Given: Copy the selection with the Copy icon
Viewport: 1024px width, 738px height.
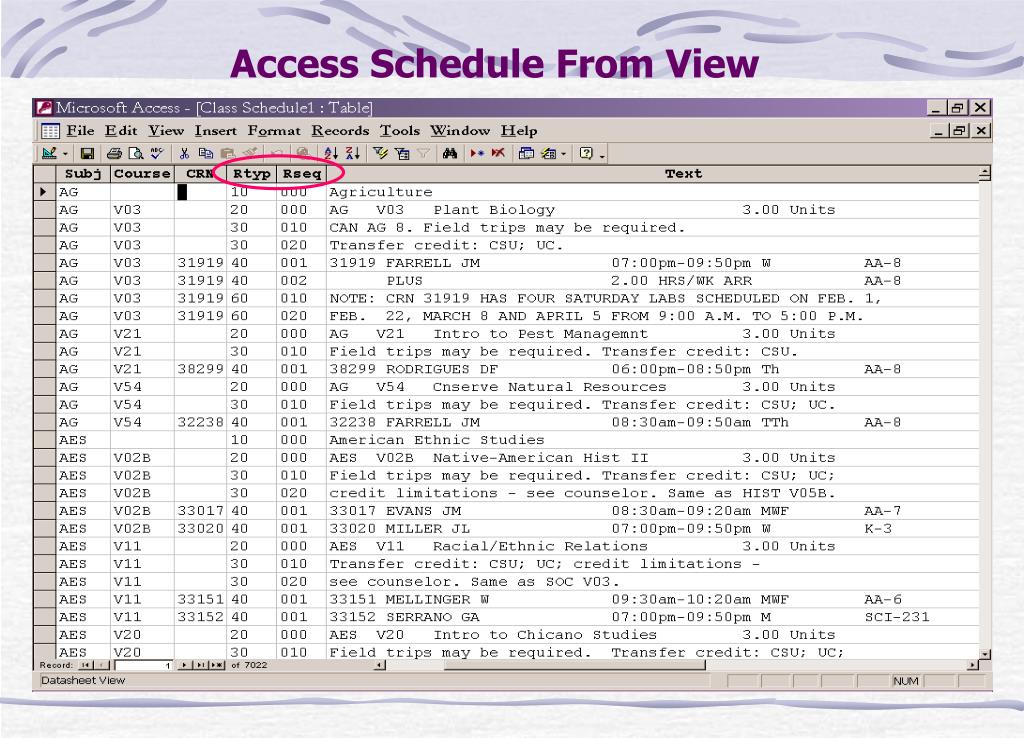Looking at the screenshot, I should coord(206,153).
